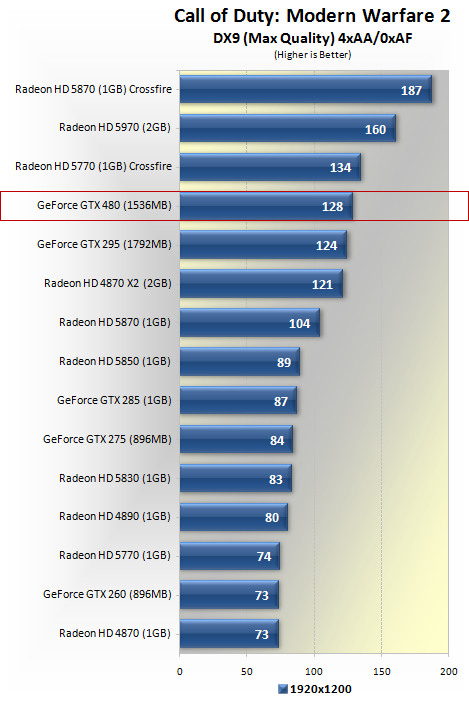Select the Radeon HD 5770 (1GB) label

pyautogui.click(x=115, y=555)
